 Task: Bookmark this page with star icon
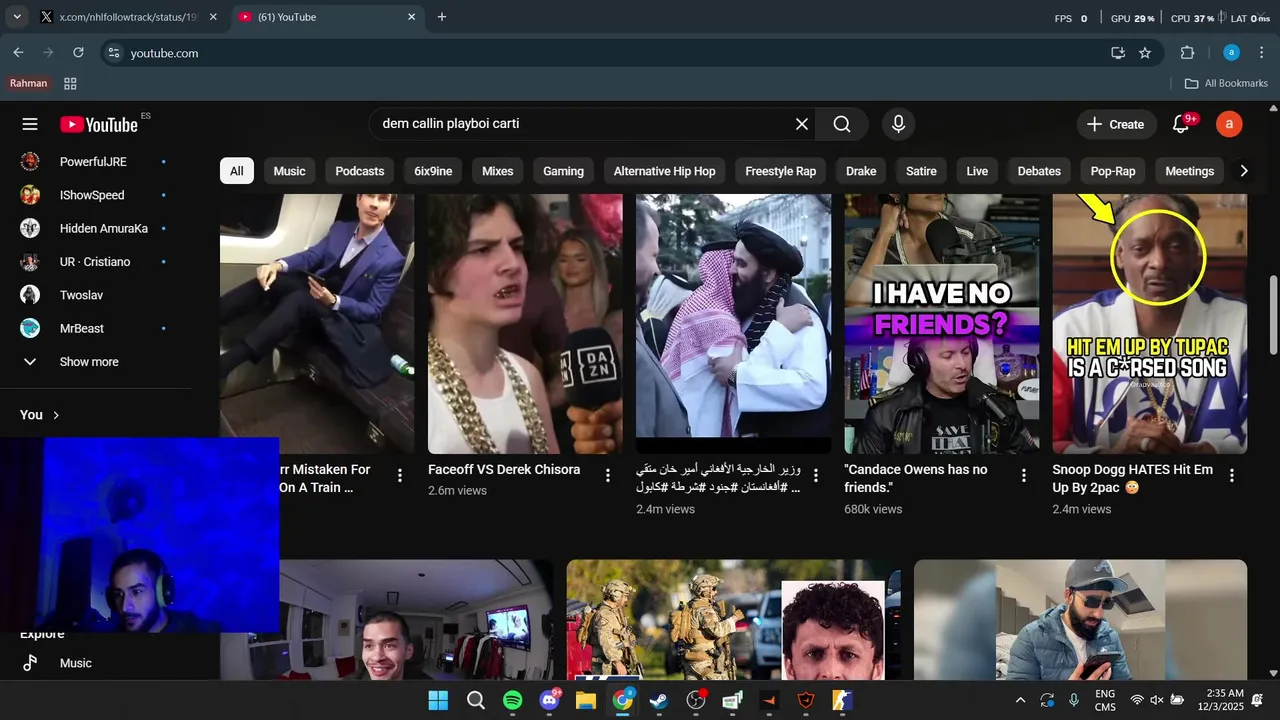(x=1145, y=53)
